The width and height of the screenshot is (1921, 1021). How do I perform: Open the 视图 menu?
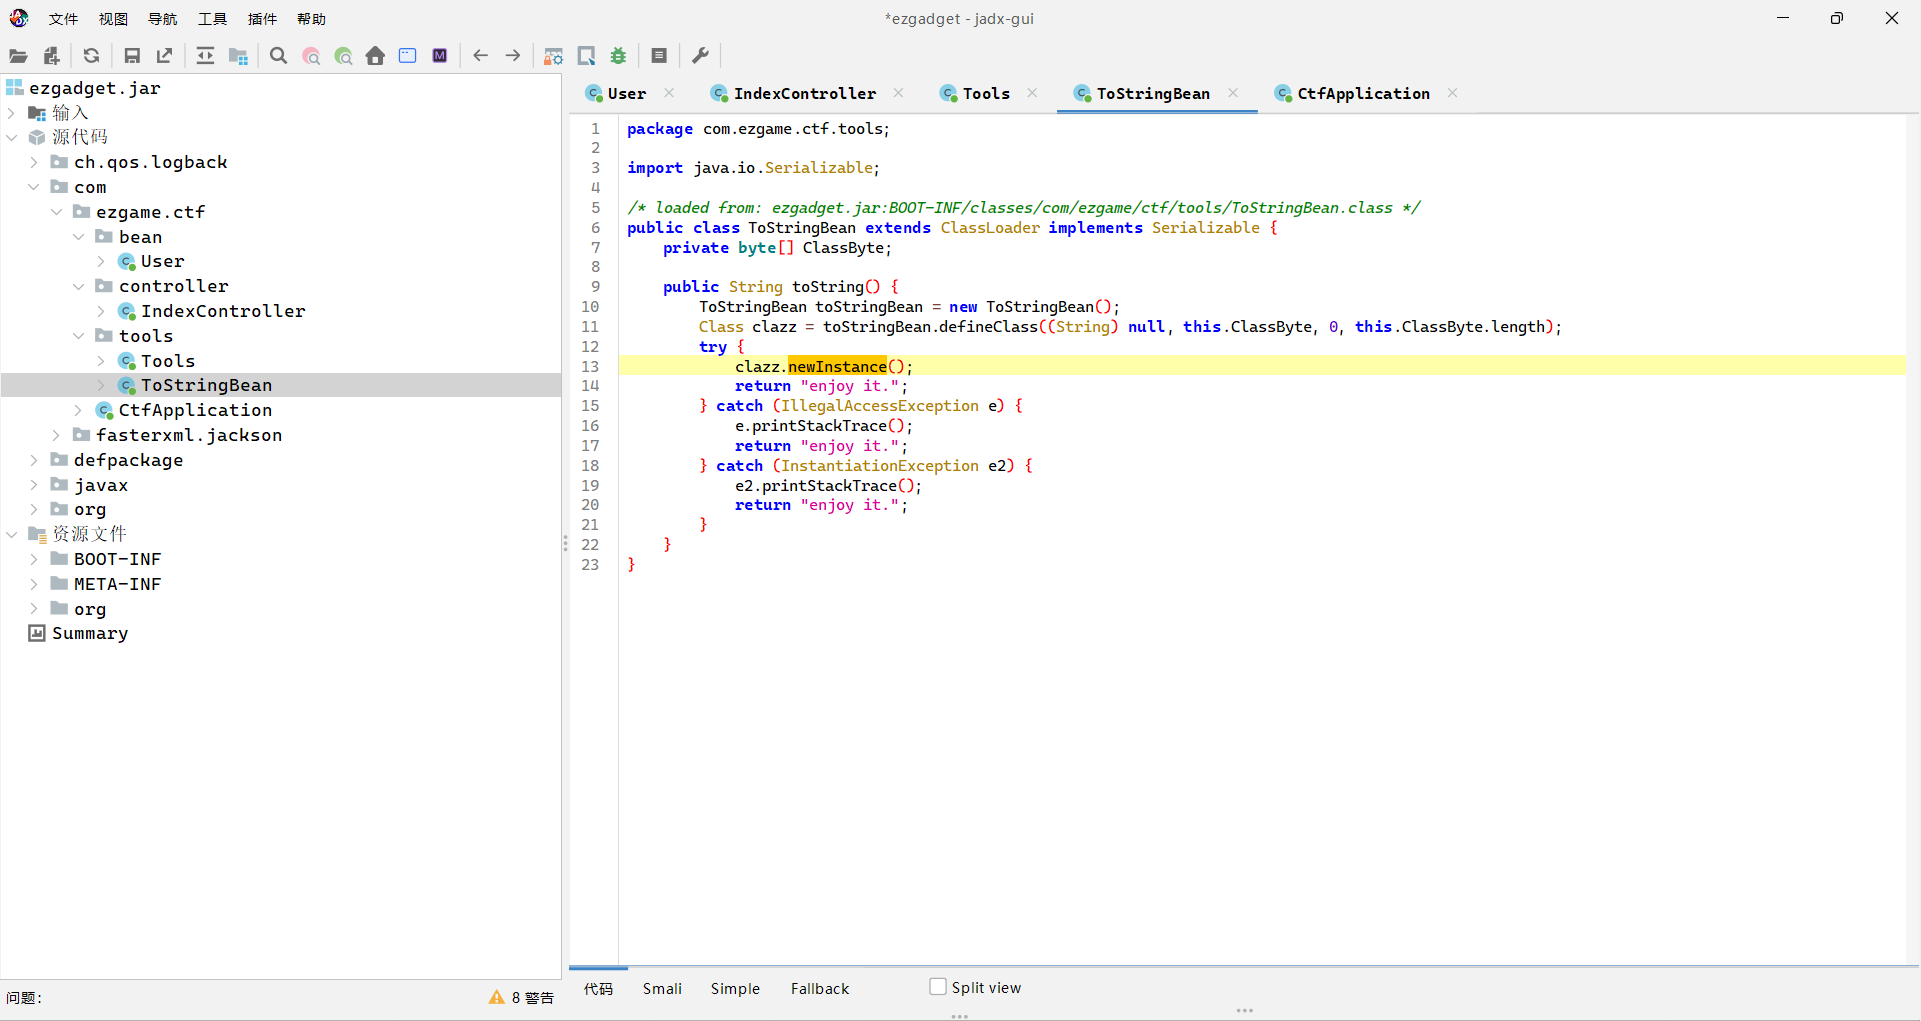[113, 19]
